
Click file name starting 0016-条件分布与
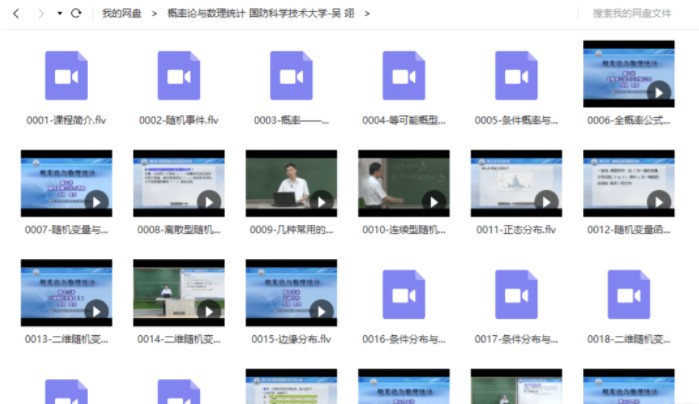point(404,339)
